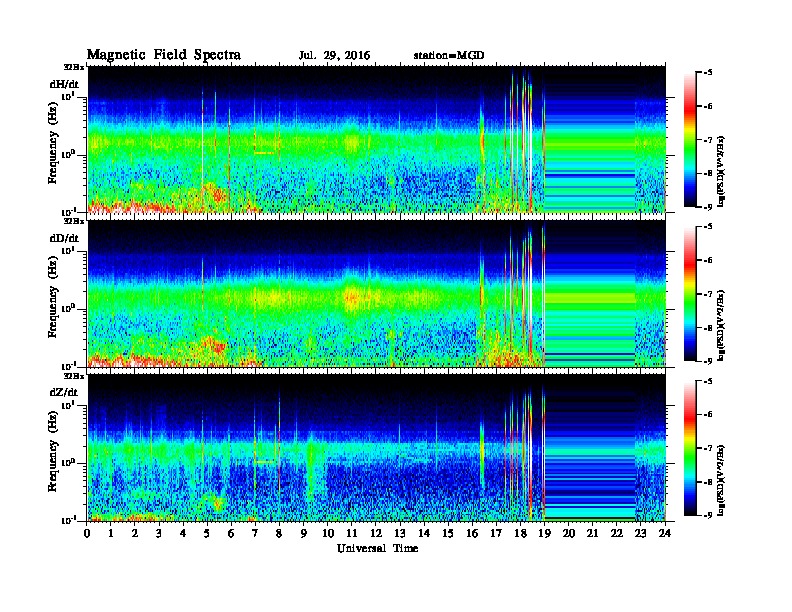Click the '-5' value on the dH/dt color bar
The height and width of the screenshot is (612, 792).
point(708,73)
